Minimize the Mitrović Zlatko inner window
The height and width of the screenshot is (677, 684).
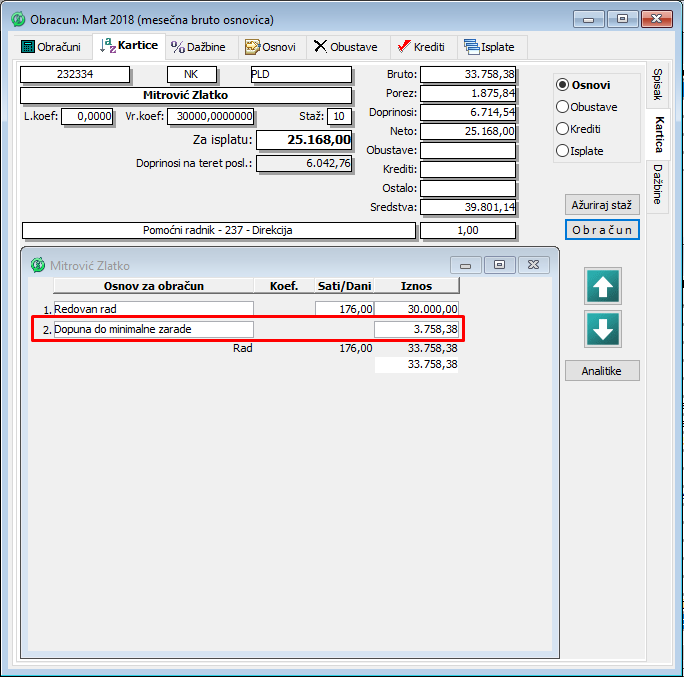[x=465, y=265]
